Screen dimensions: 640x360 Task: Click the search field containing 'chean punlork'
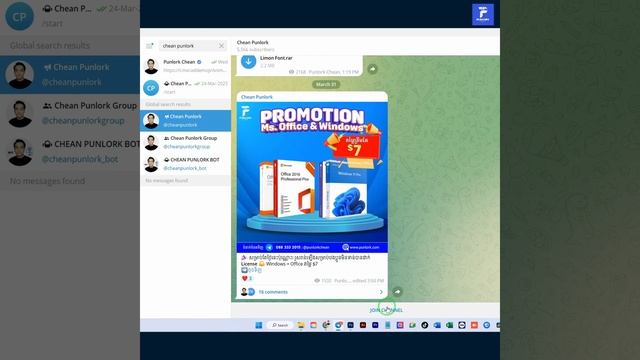pyautogui.click(x=193, y=46)
